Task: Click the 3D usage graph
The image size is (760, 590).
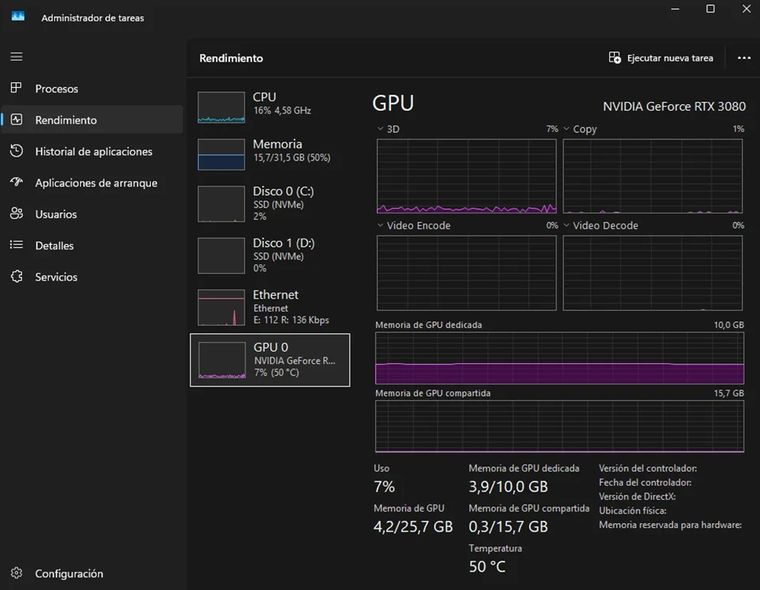Action: 466,176
